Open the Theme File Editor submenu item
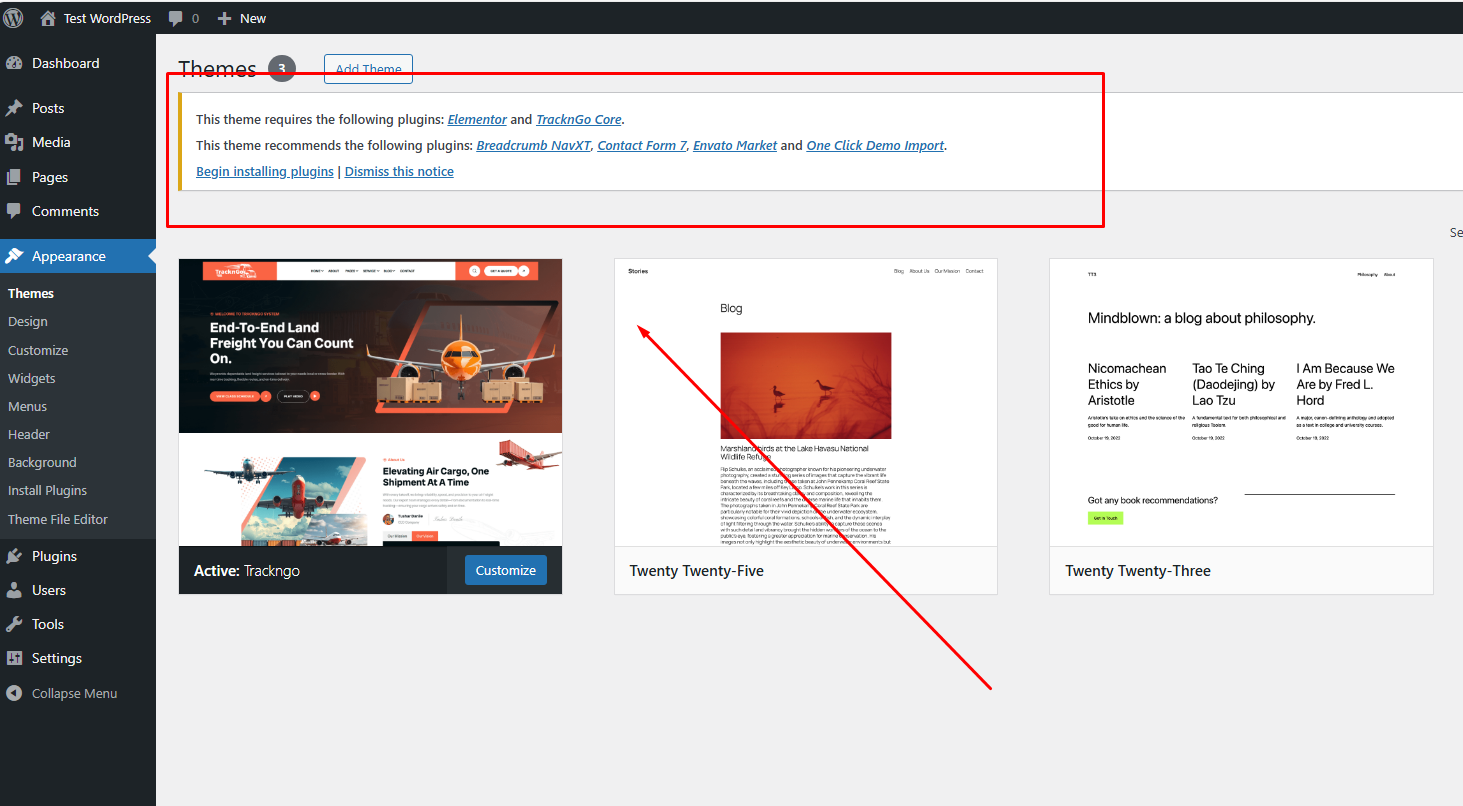The height and width of the screenshot is (806, 1463). [x=58, y=519]
